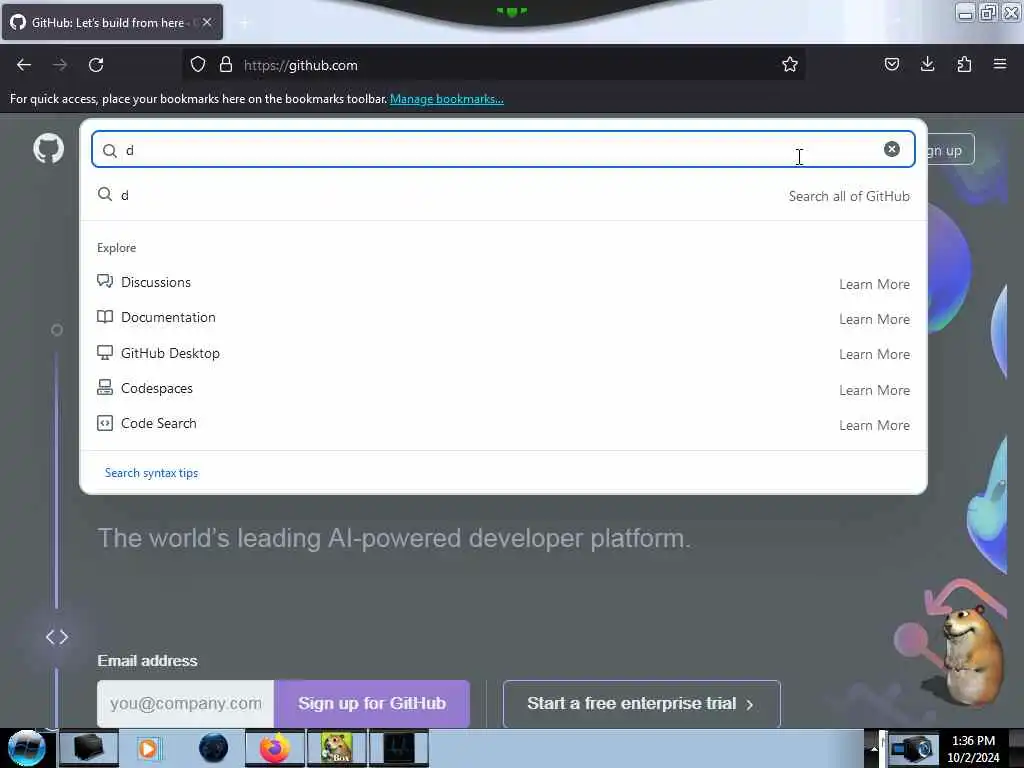Click the GitHub Desktop monitor icon
Image resolution: width=1024 pixels, height=768 pixels.
pyautogui.click(x=104, y=353)
